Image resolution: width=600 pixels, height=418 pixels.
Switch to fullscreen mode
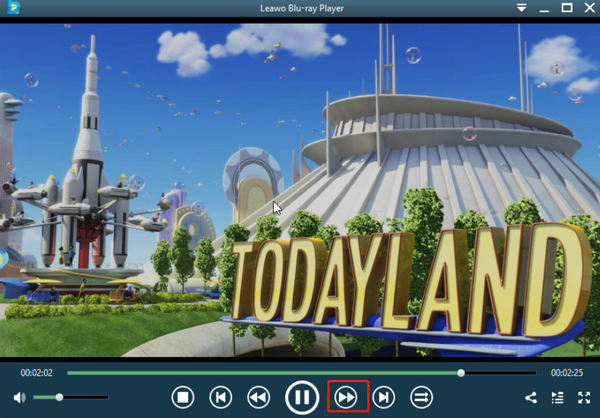[584, 398]
